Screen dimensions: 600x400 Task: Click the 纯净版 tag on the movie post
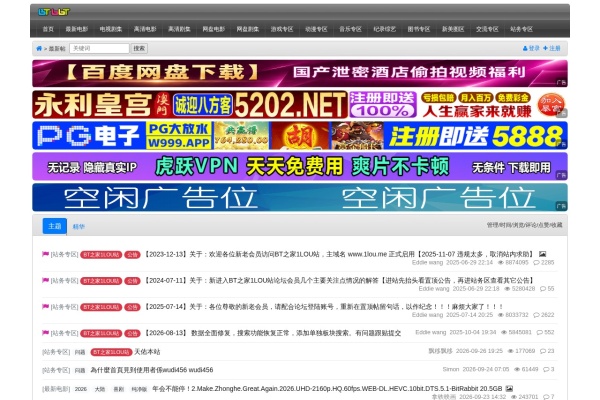coord(139,389)
